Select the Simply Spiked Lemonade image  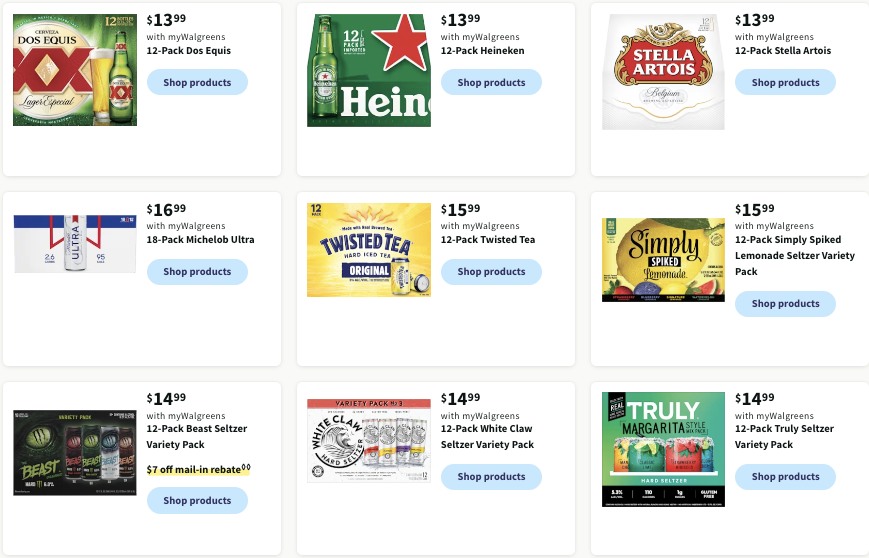tap(663, 260)
